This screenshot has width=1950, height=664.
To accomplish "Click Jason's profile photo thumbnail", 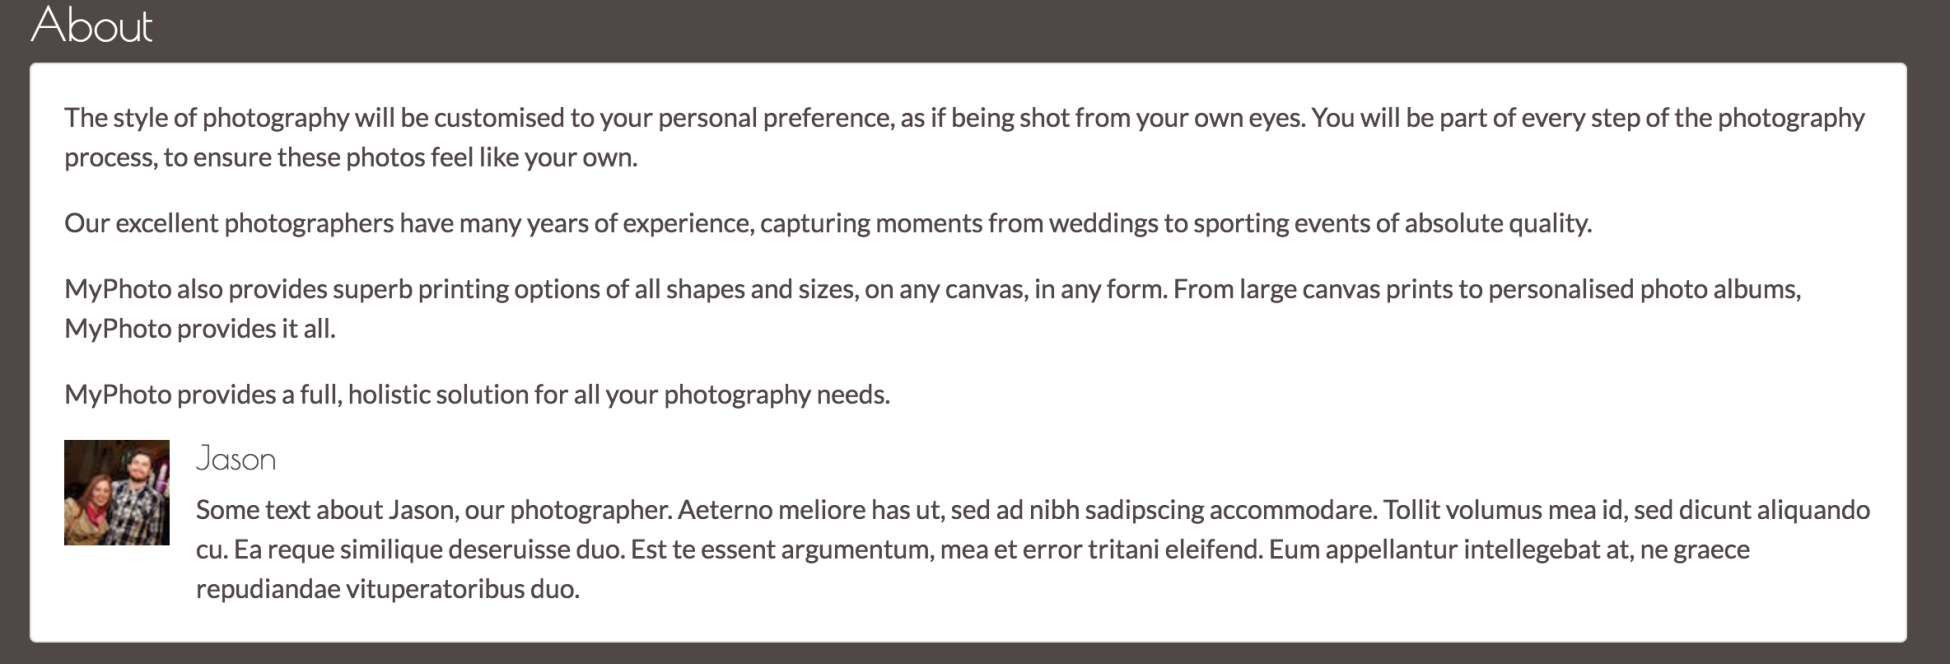I will tap(117, 492).
